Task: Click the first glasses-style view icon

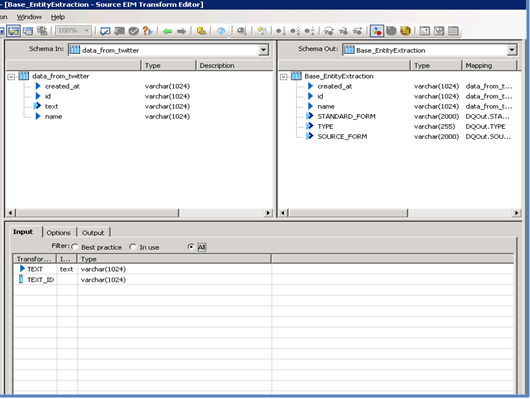Action: coord(329,31)
